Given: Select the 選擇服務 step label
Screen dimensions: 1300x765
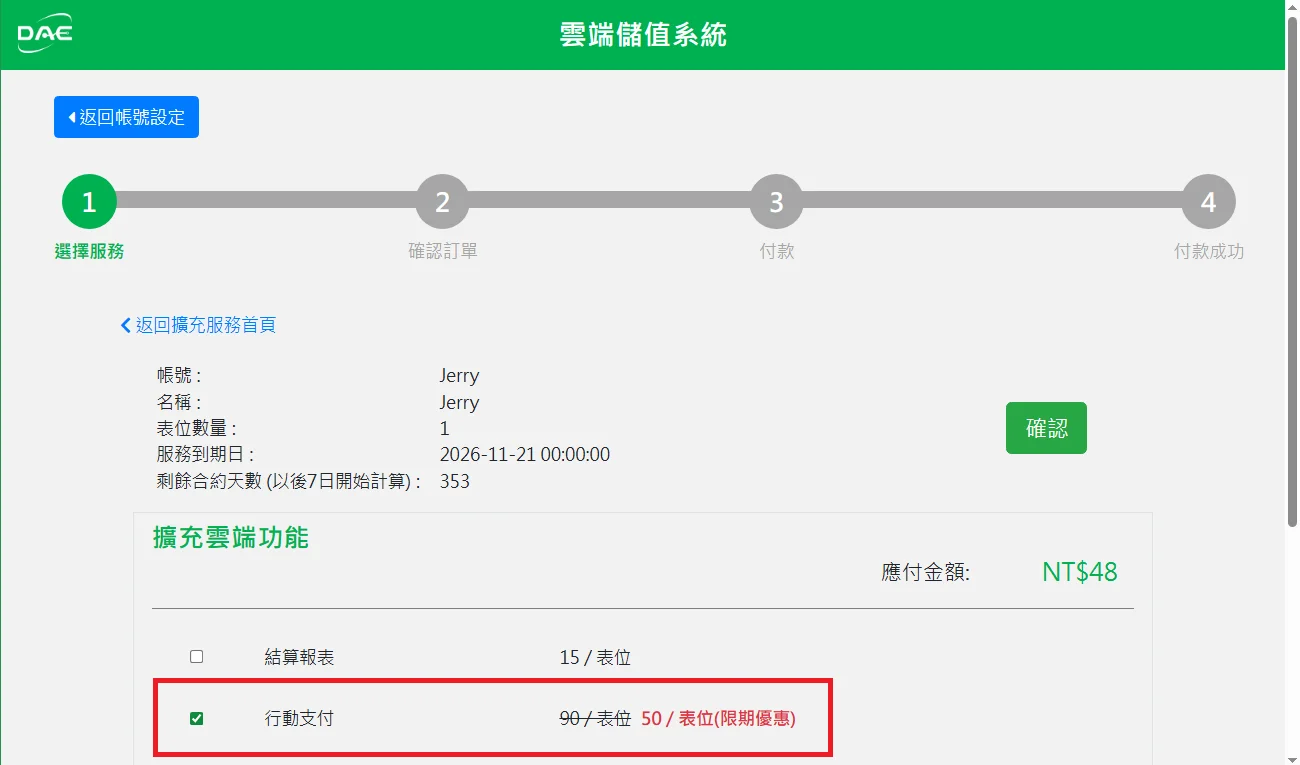Looking at the screenshot, I should 89,252.
